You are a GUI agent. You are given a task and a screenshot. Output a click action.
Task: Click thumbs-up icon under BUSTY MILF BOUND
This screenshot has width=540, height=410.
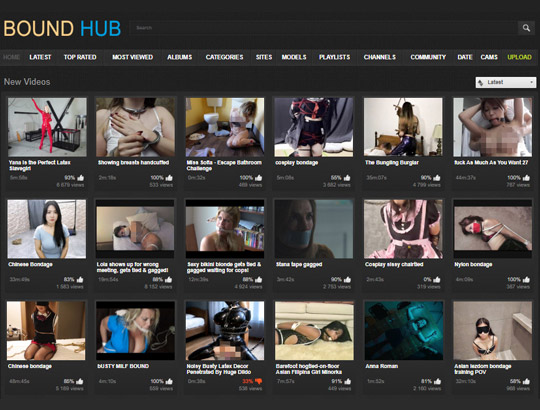click(x=169, y=381)
